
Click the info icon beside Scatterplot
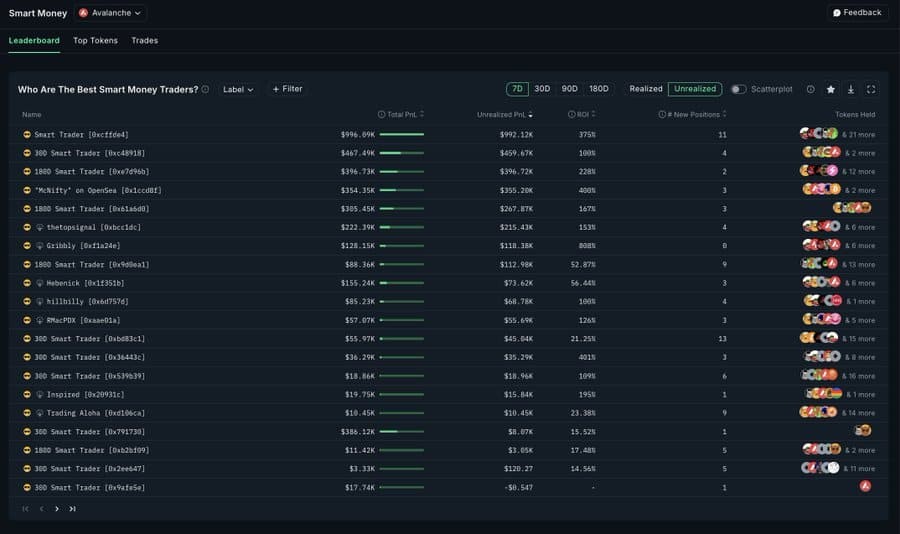810,89
